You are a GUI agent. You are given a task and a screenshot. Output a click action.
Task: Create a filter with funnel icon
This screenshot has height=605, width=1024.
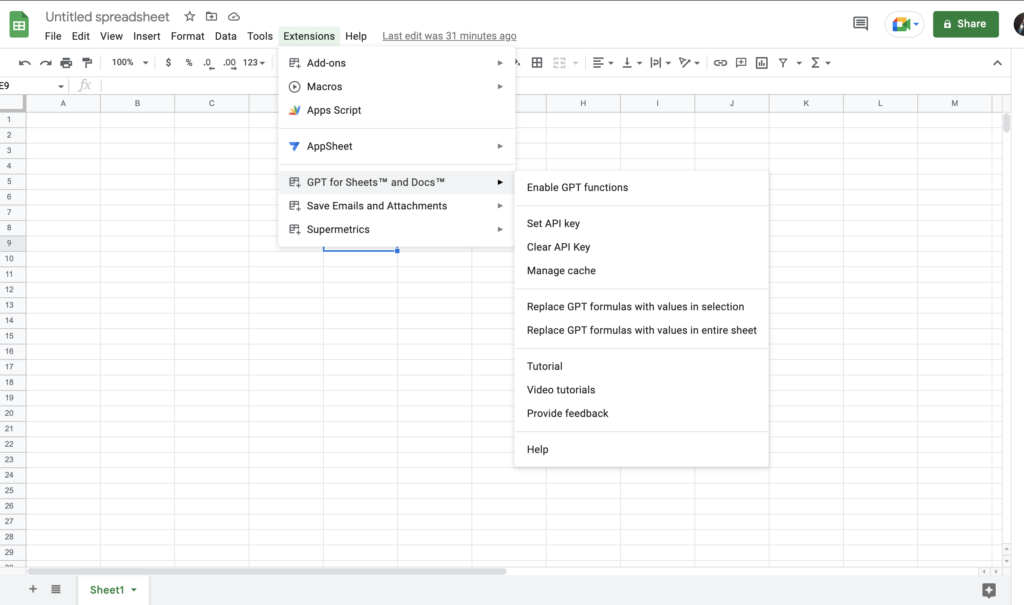[x=782, y=63]
